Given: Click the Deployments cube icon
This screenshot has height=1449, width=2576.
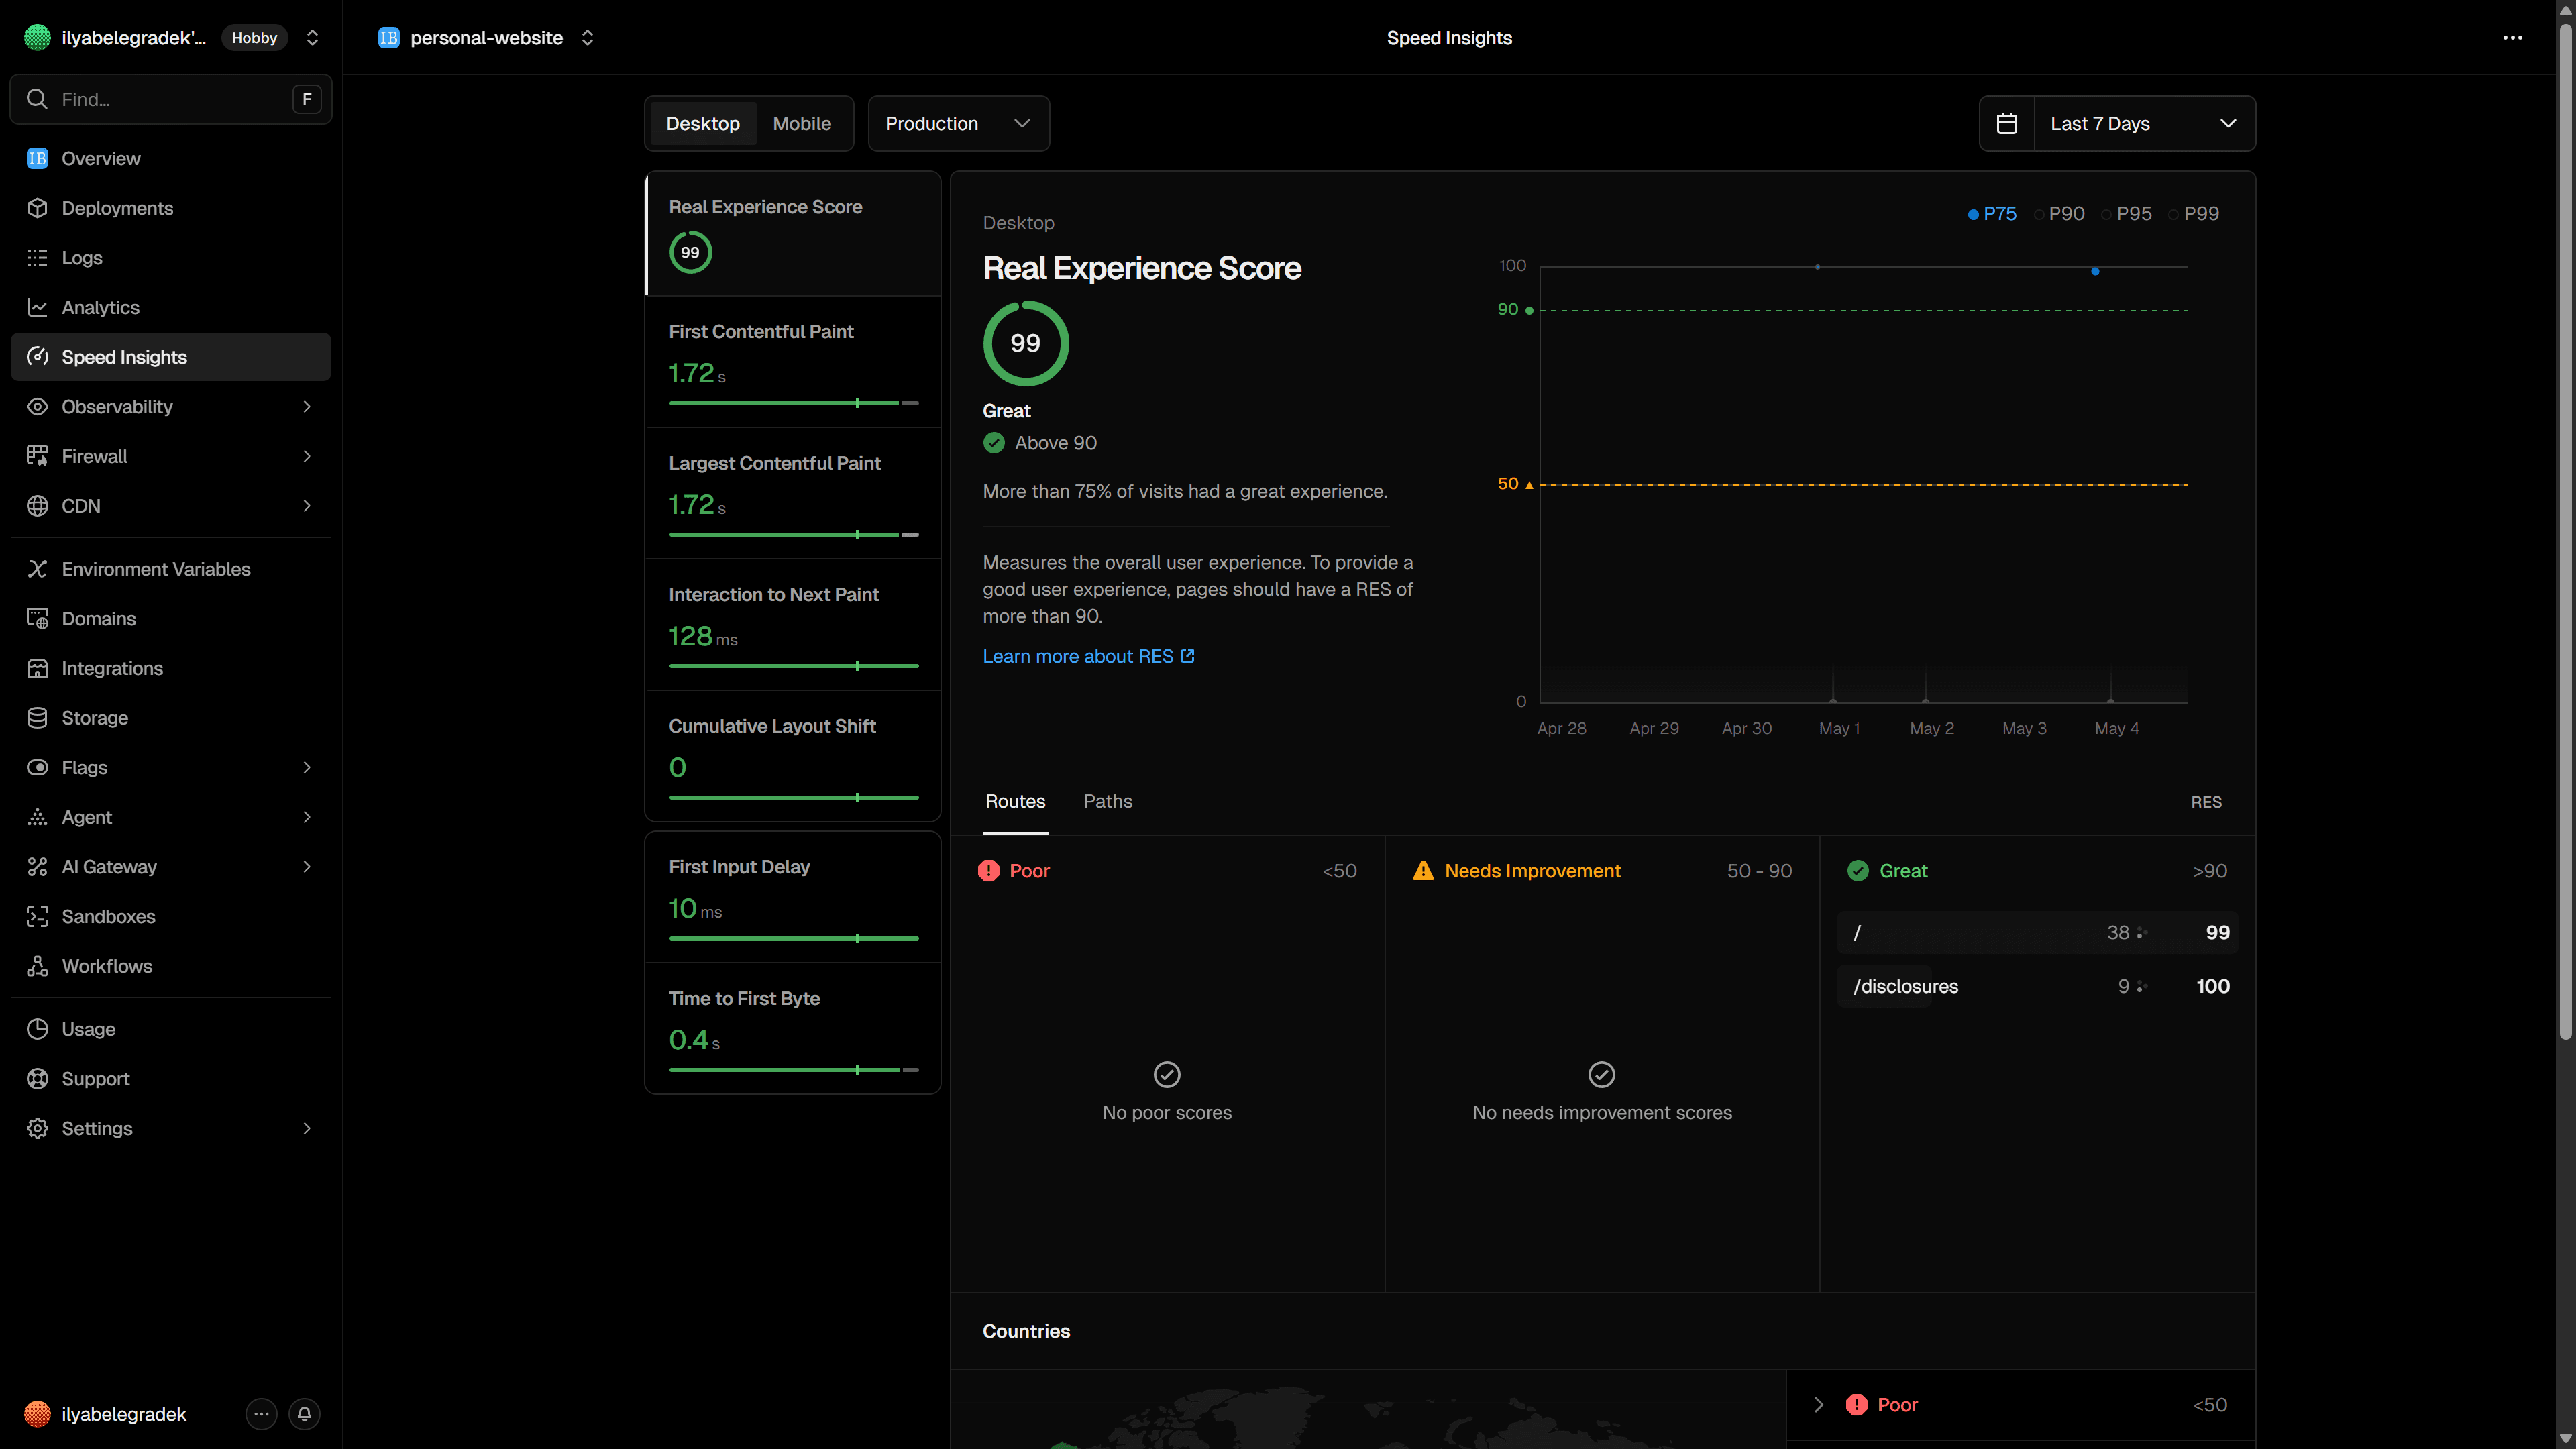Looking at the screenshot, I should 37,208.
